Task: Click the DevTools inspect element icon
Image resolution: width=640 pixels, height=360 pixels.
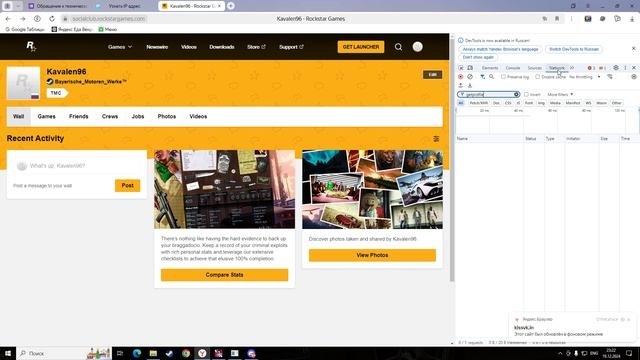Action: pos(461,68)
